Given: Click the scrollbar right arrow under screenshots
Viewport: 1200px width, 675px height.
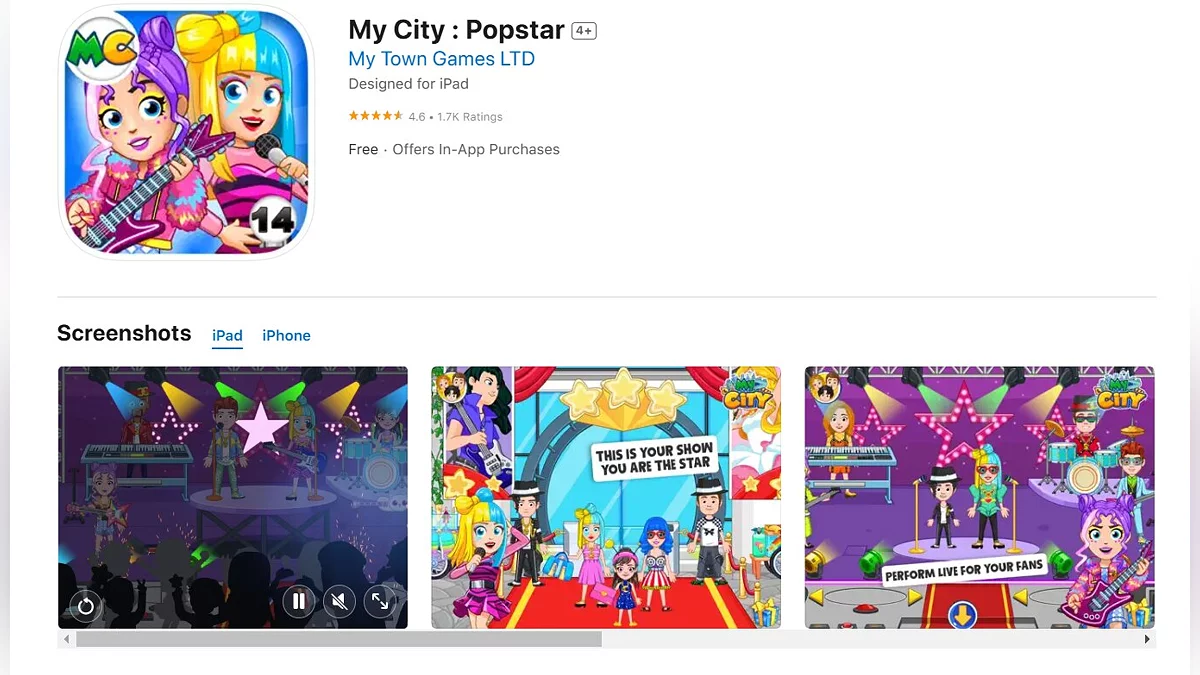Looking at the screenshot, I should pos(1147,639).
